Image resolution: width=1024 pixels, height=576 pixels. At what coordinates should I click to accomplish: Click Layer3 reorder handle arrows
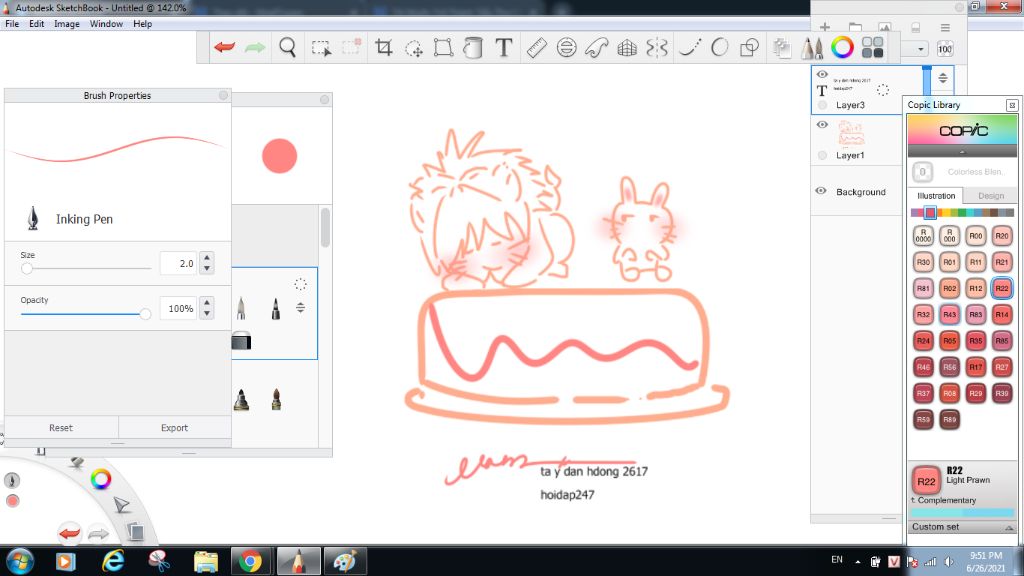click(942, 78)
